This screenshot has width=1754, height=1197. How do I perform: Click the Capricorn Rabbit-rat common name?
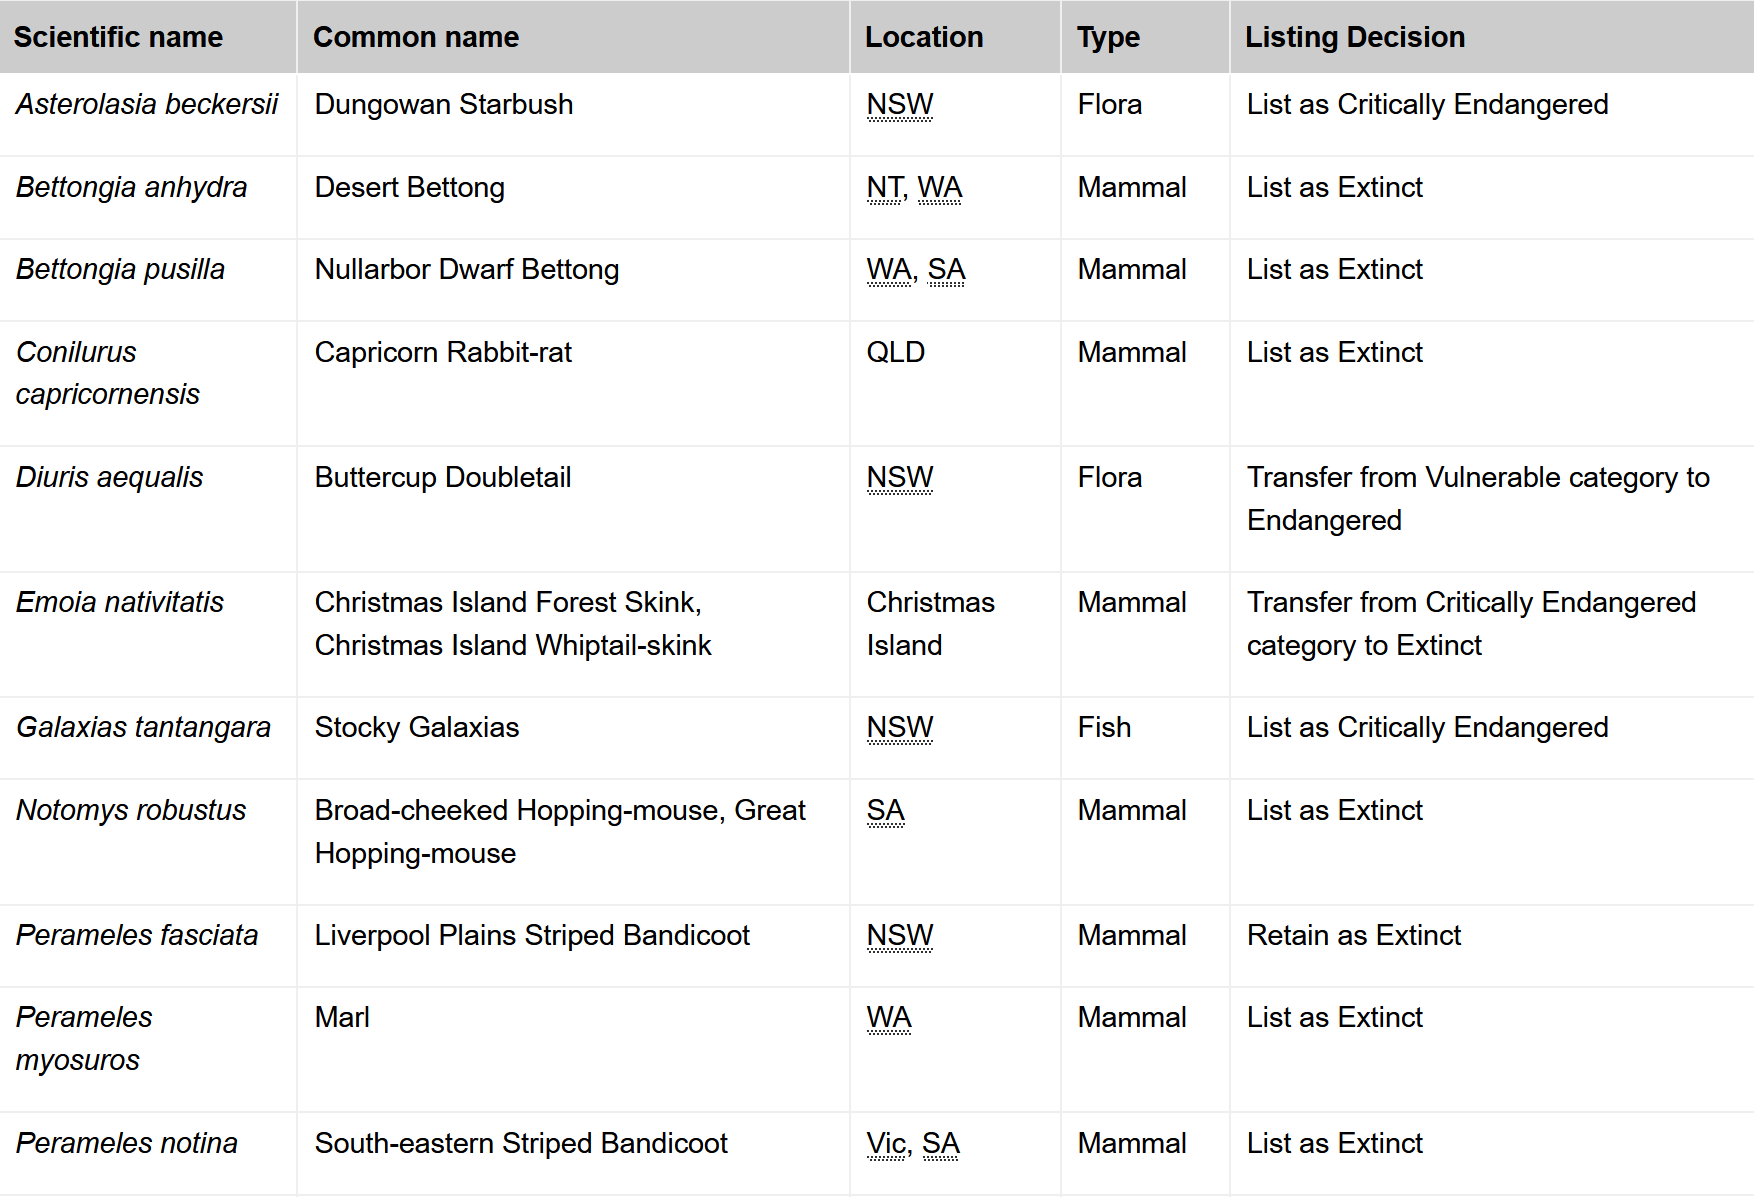coord(443,352)
